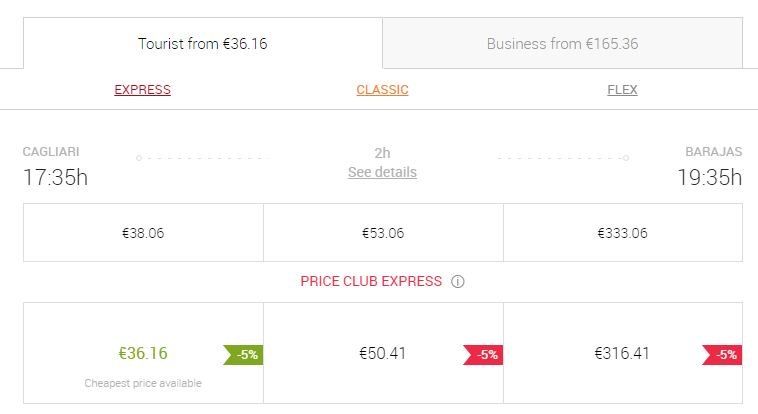Click the -5% badge beside €50.41
758x414 pixels.
482,354
